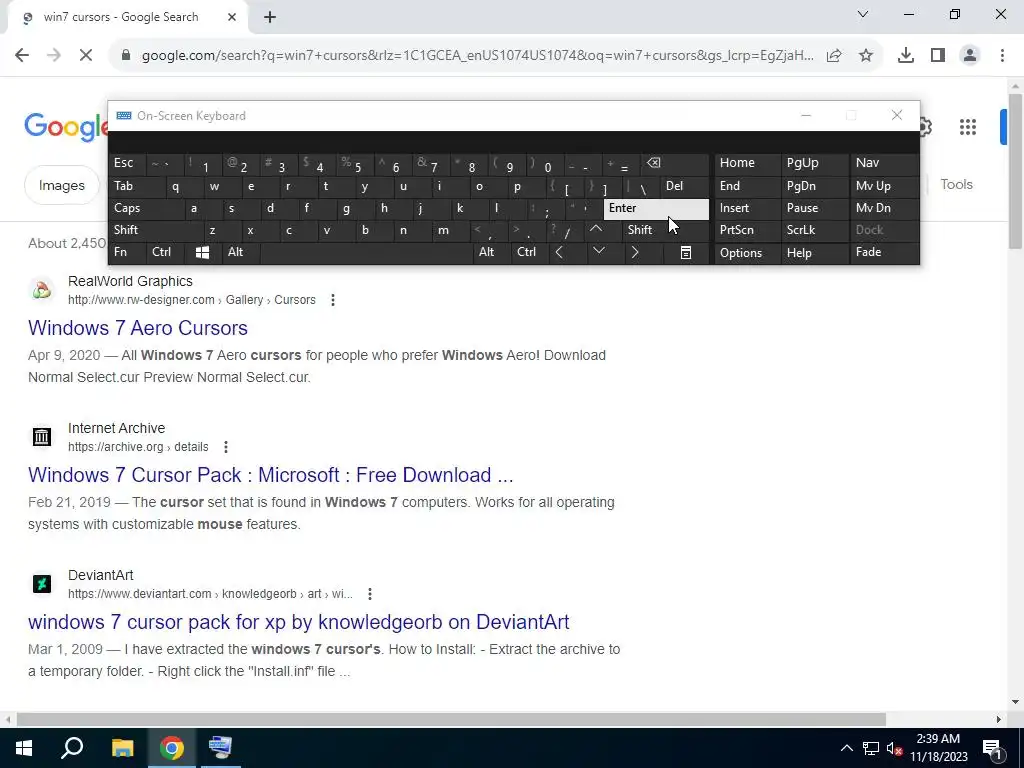The height and width of the screenshot is (768, 1024).
Task: Share this page via the address bar icon
Action: pyautogui.click(x=834, y=56)
